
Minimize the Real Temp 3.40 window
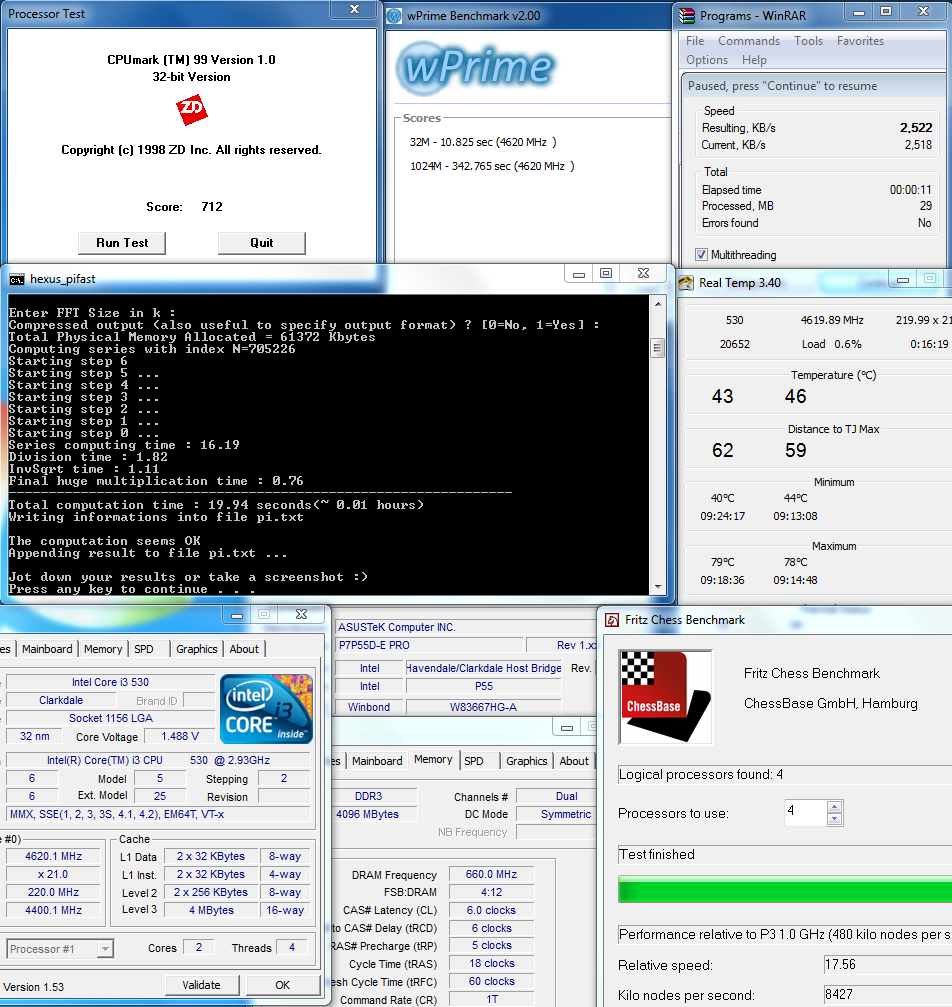pos(903,279)
